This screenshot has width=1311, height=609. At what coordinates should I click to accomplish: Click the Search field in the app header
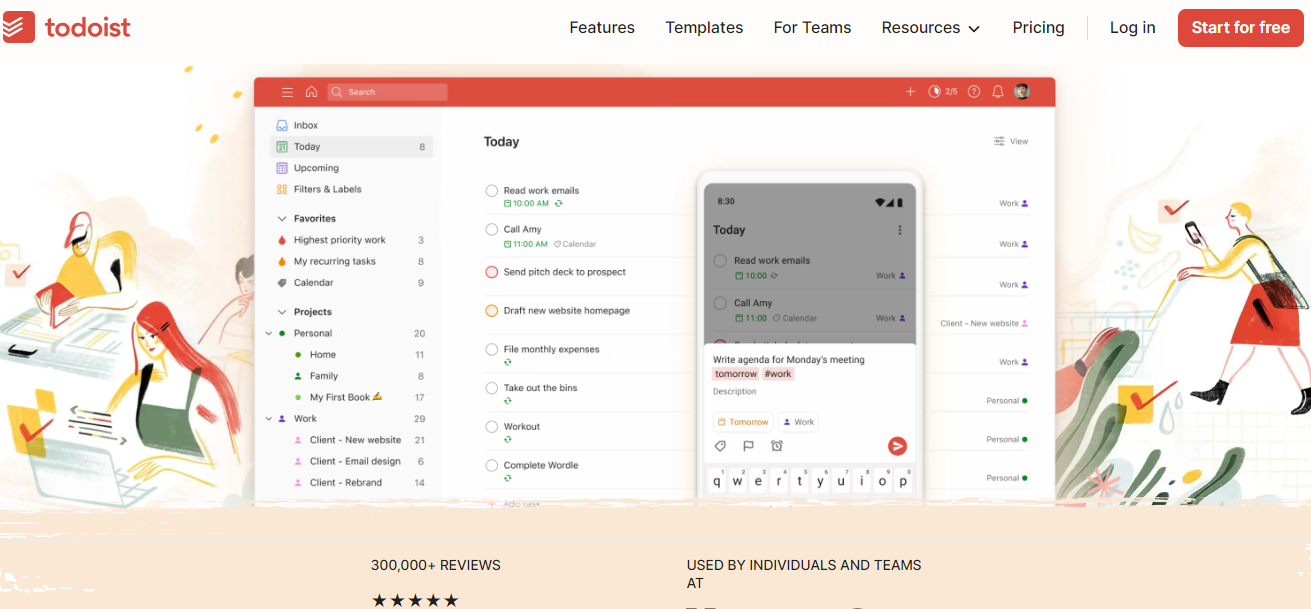pyautogui.click(x=387, y=91)
